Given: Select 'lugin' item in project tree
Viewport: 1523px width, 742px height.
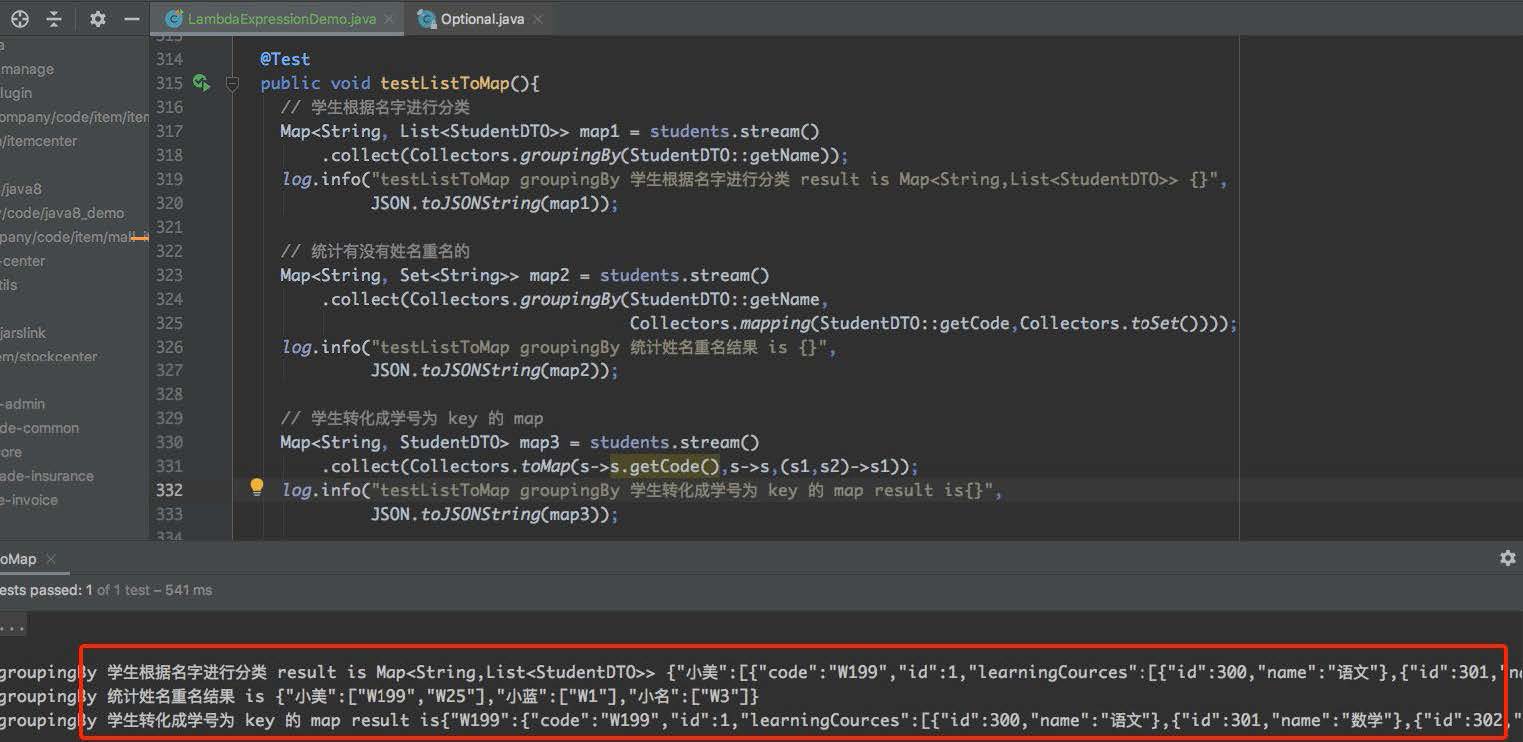Looking at the screenshot, I should [16, 93].
